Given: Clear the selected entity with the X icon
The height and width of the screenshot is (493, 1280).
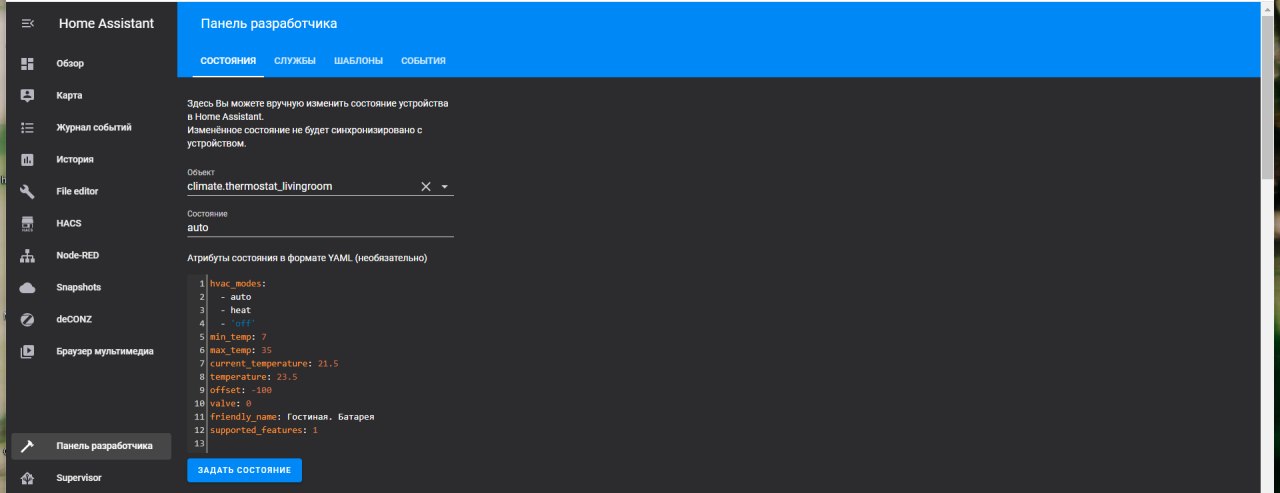Looking at the screenshot, I should click(425, 186).
